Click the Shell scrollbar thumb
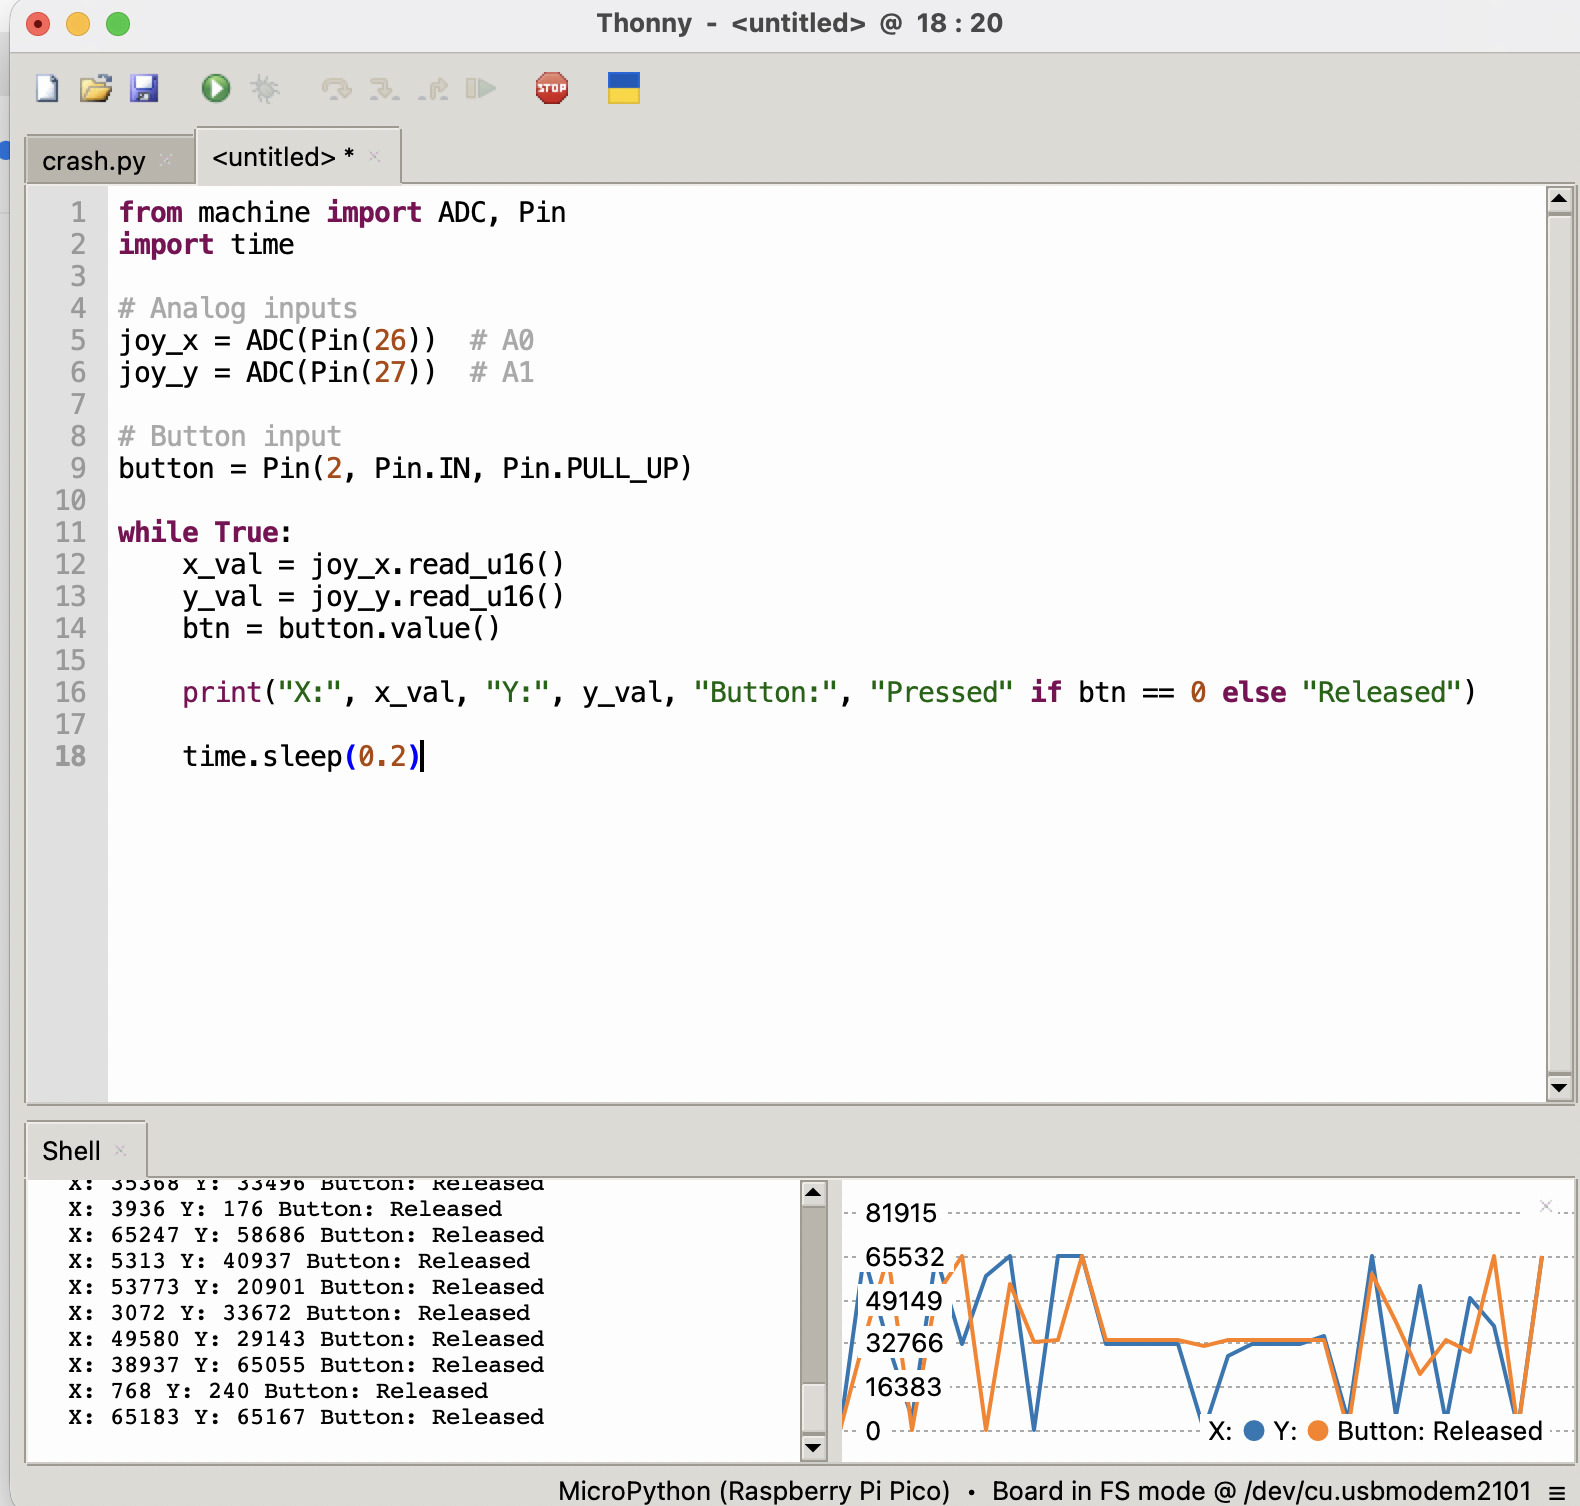This screenshot has height=1506, width=1580. point(814,1408)
